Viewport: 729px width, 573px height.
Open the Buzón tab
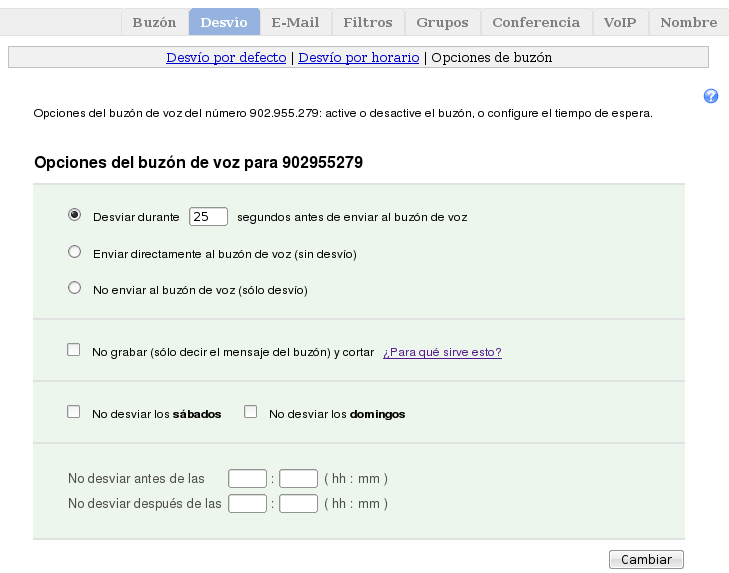click(154, 22)
